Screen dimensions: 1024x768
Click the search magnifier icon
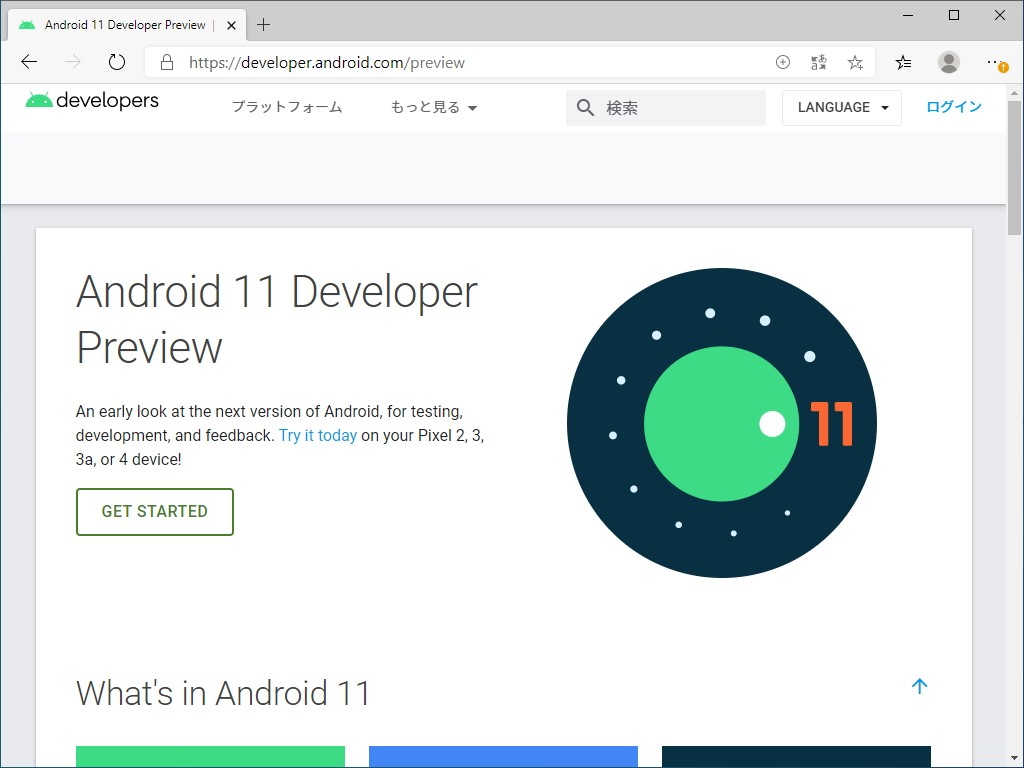pos(585,107)
